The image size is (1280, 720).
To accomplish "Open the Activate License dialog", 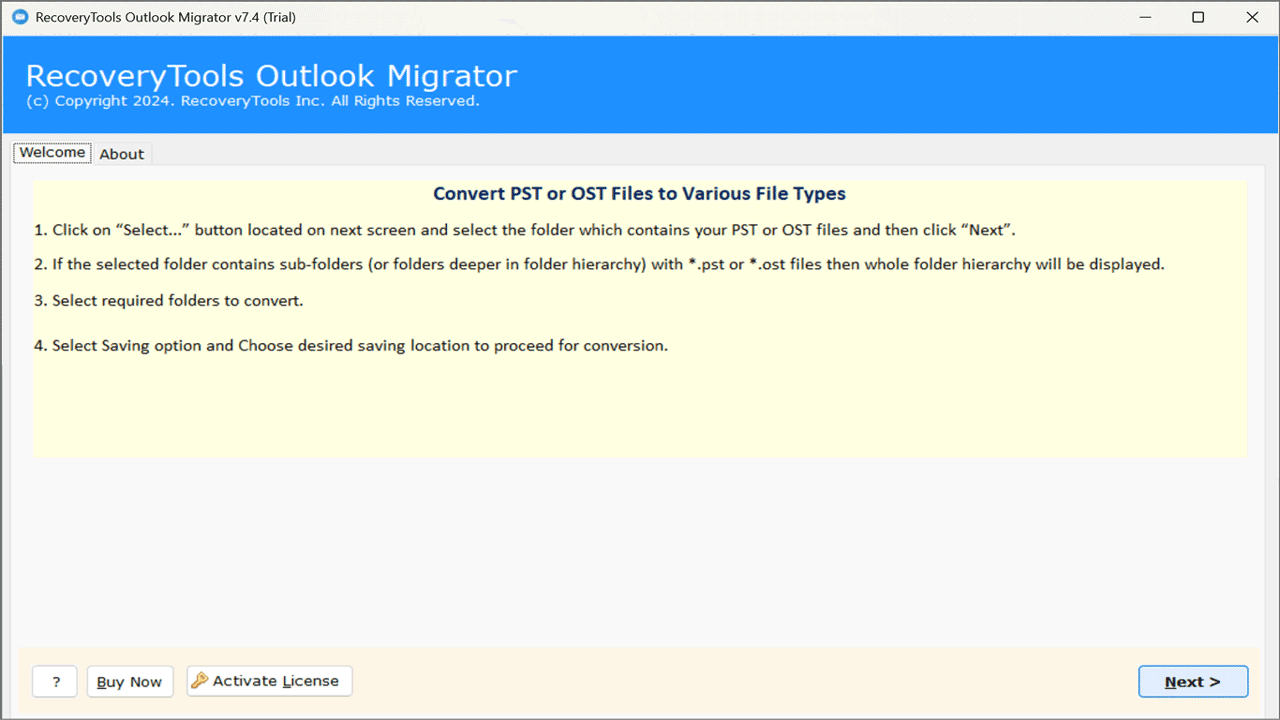I will [x=269, y=681].
